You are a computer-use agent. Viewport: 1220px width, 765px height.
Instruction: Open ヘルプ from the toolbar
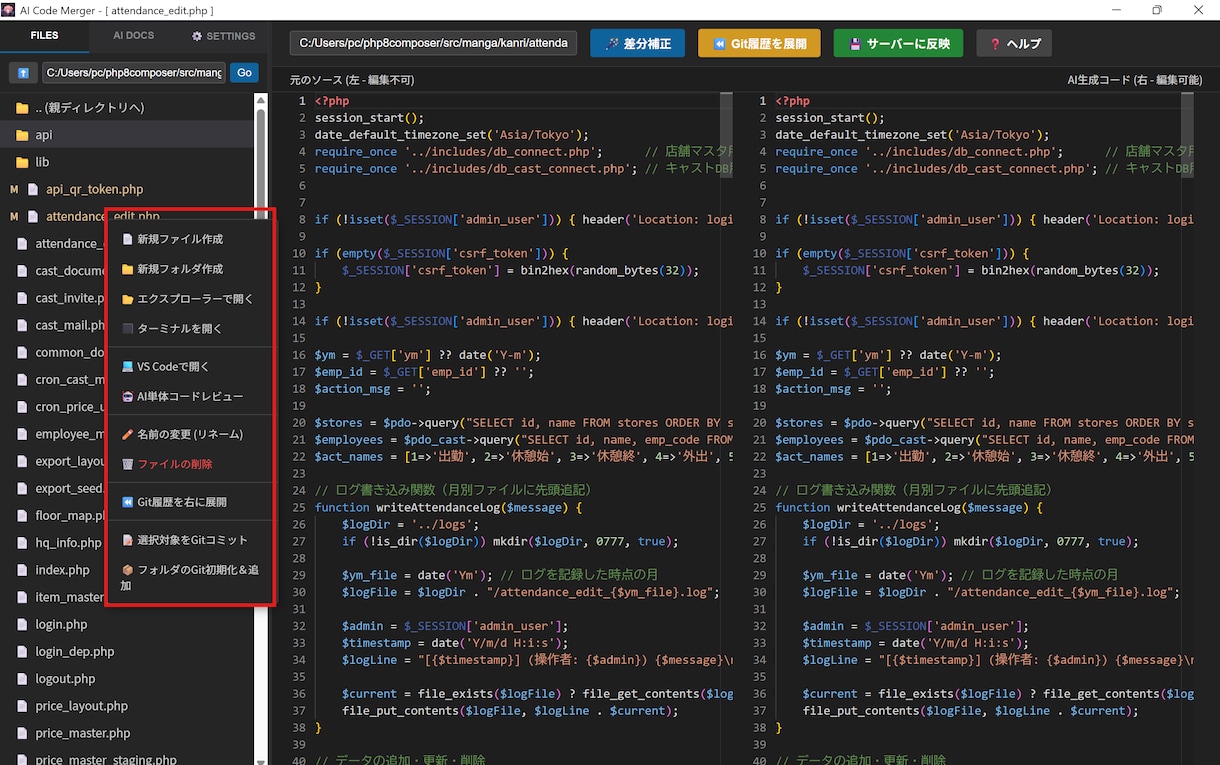pyautogui.click(x=1014, y=43)
